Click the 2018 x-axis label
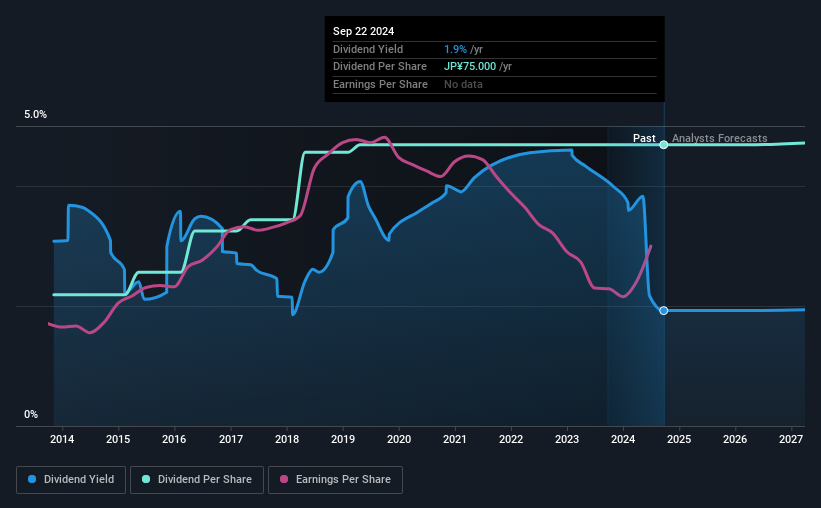Image resolution: width=821 pixels, height=508 pixels. 287,439
